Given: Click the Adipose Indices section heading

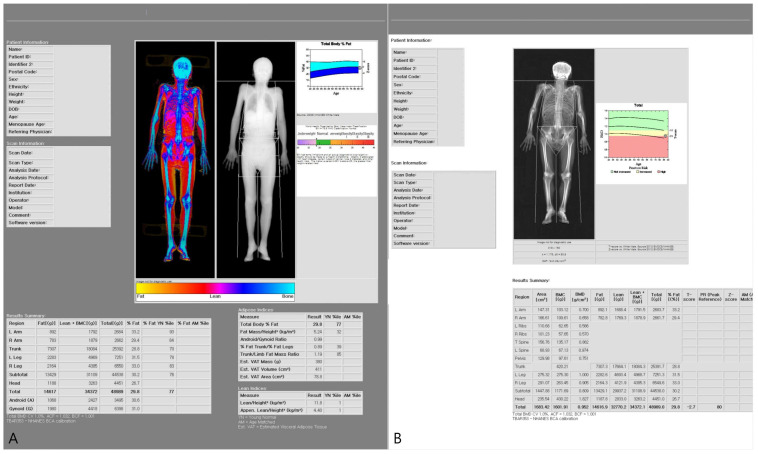Looking at the screenshot, I should coord(256,309).
